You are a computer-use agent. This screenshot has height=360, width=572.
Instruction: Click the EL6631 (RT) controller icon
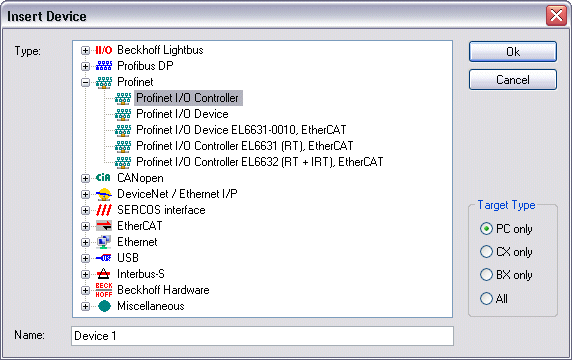[123, 146]
